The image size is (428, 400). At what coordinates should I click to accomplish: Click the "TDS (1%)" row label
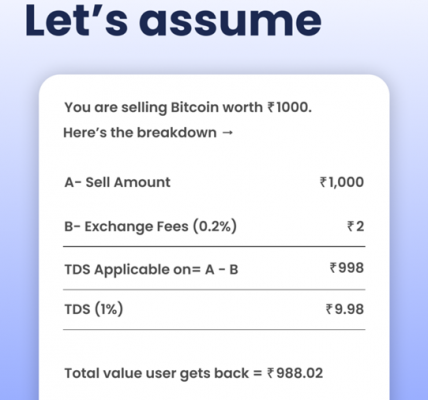[94, 309]
